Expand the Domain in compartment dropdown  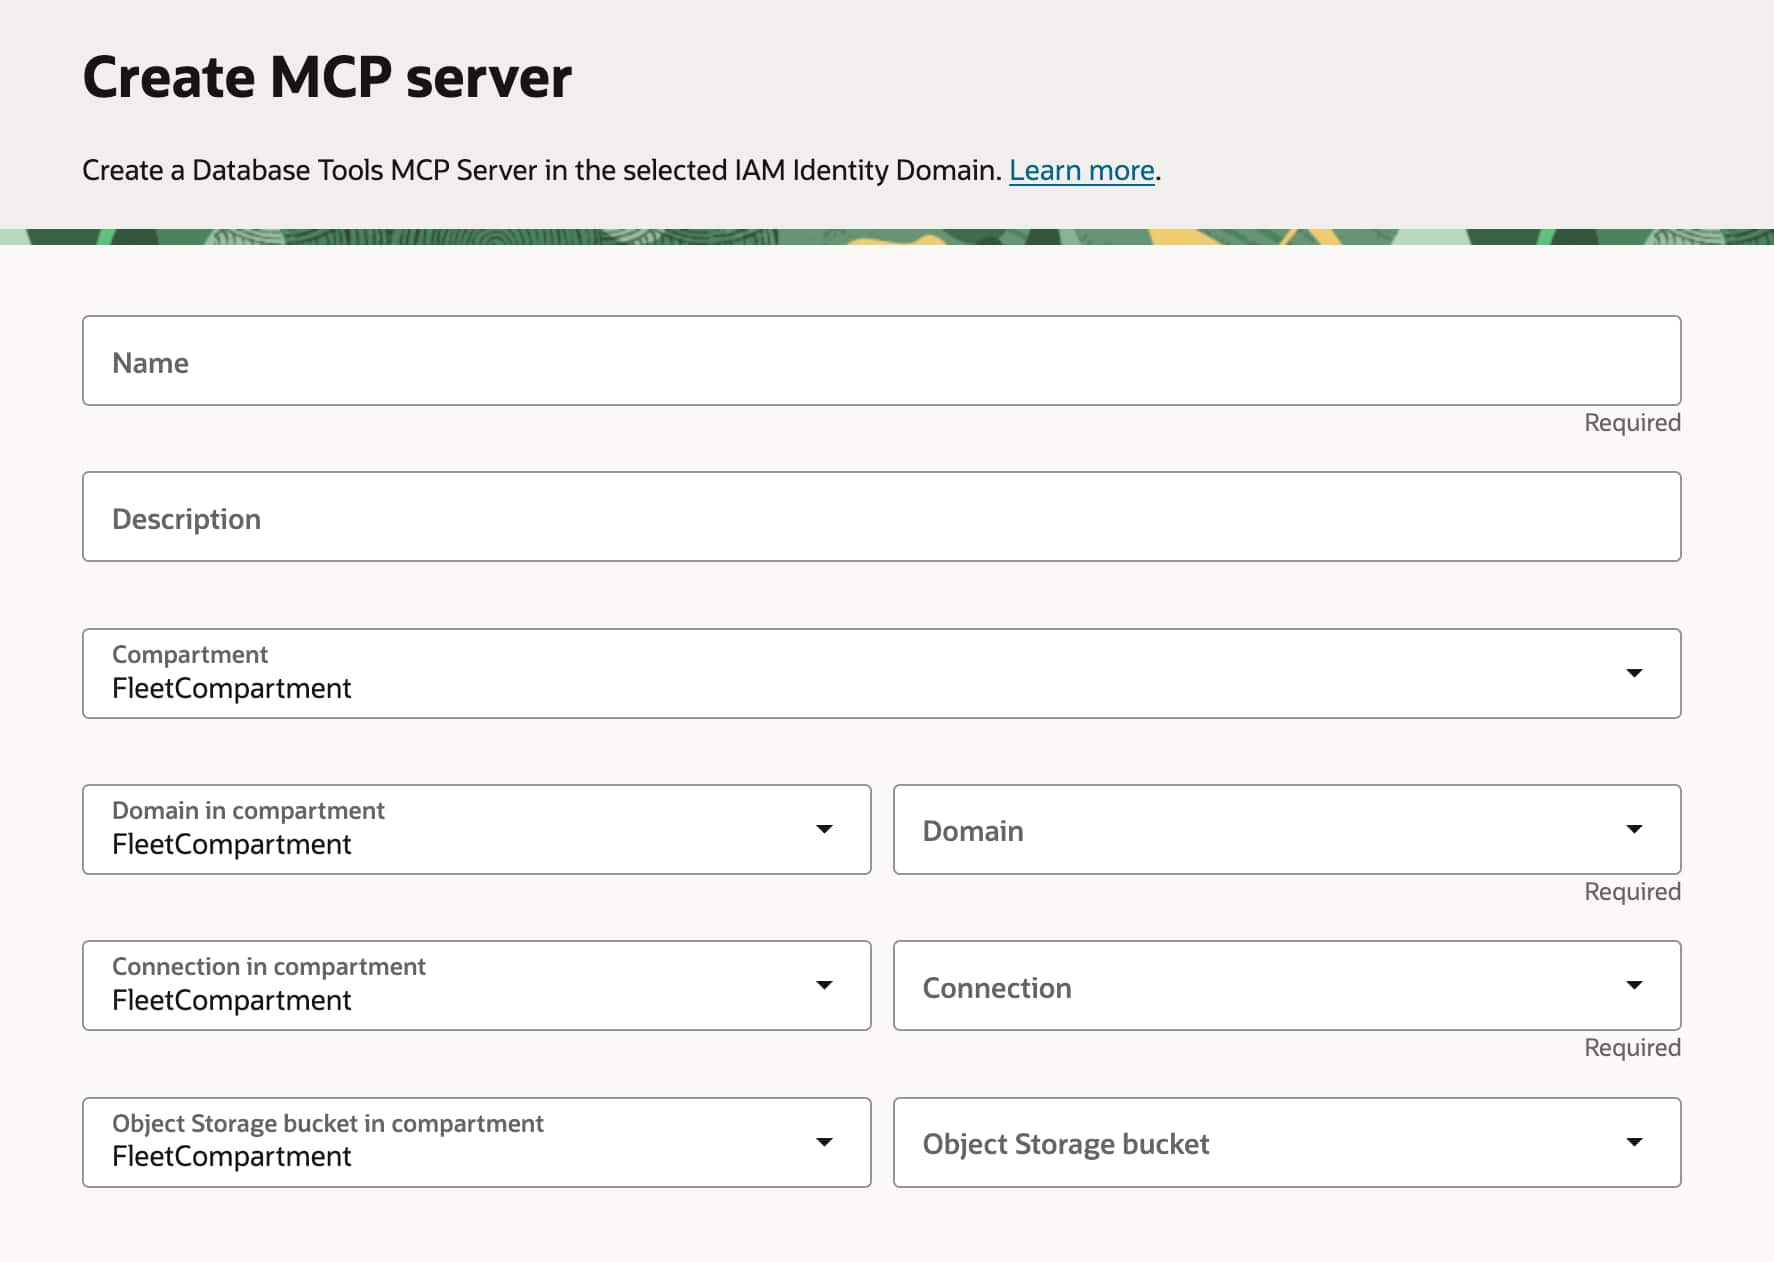point(476,829)
